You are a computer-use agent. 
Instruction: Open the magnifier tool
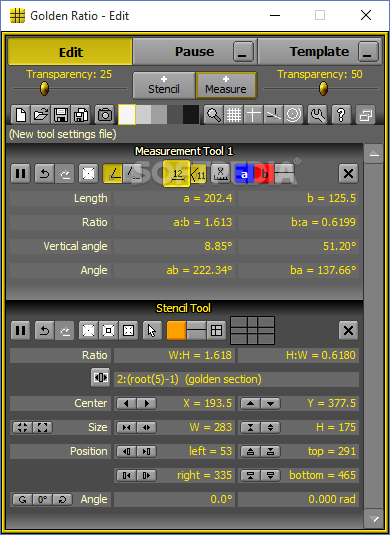click(x=214, y=115)
